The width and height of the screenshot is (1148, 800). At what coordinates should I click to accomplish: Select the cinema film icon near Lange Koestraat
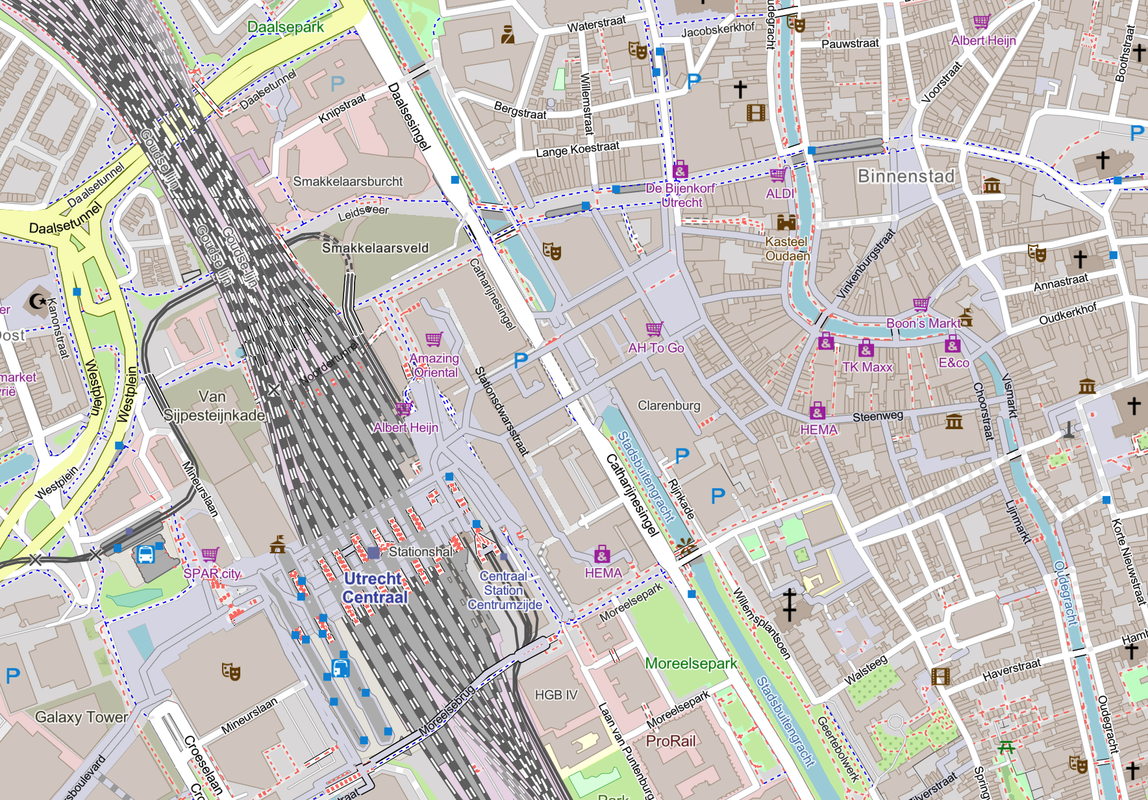[x=756, y=113]
